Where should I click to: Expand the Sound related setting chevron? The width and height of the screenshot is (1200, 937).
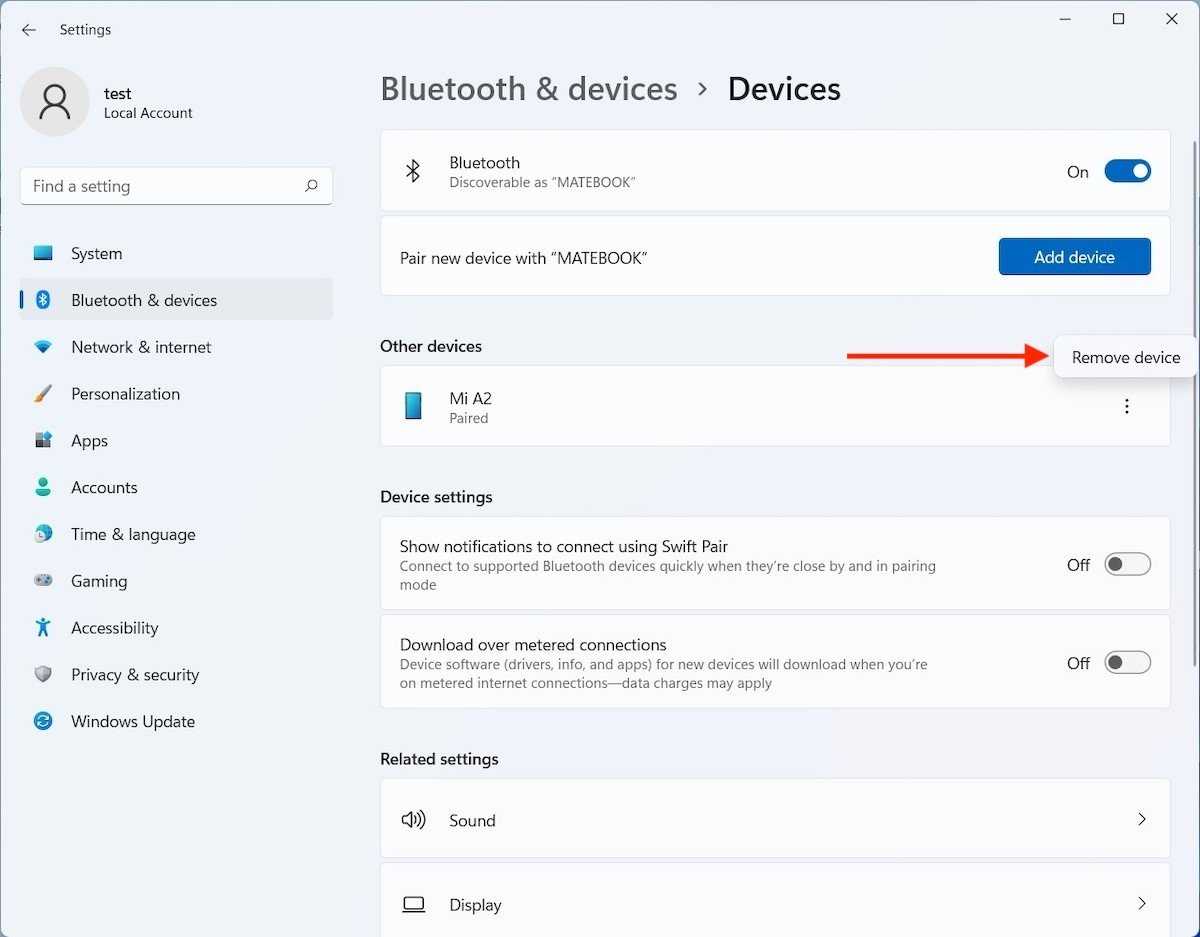[1141, 819]
